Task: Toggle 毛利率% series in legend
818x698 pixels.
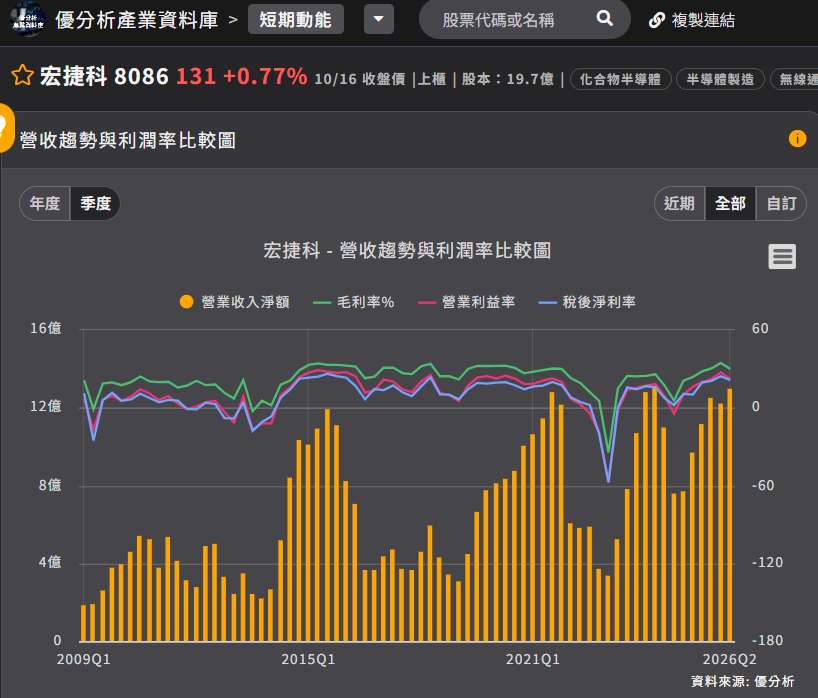Action: tap(354, 302)
